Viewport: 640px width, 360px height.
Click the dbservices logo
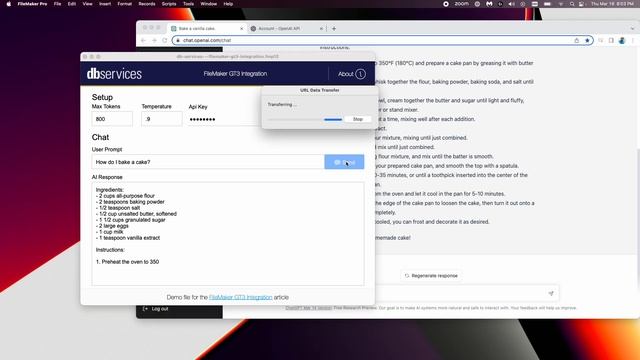pyautogui.click(x=114, y=74)
